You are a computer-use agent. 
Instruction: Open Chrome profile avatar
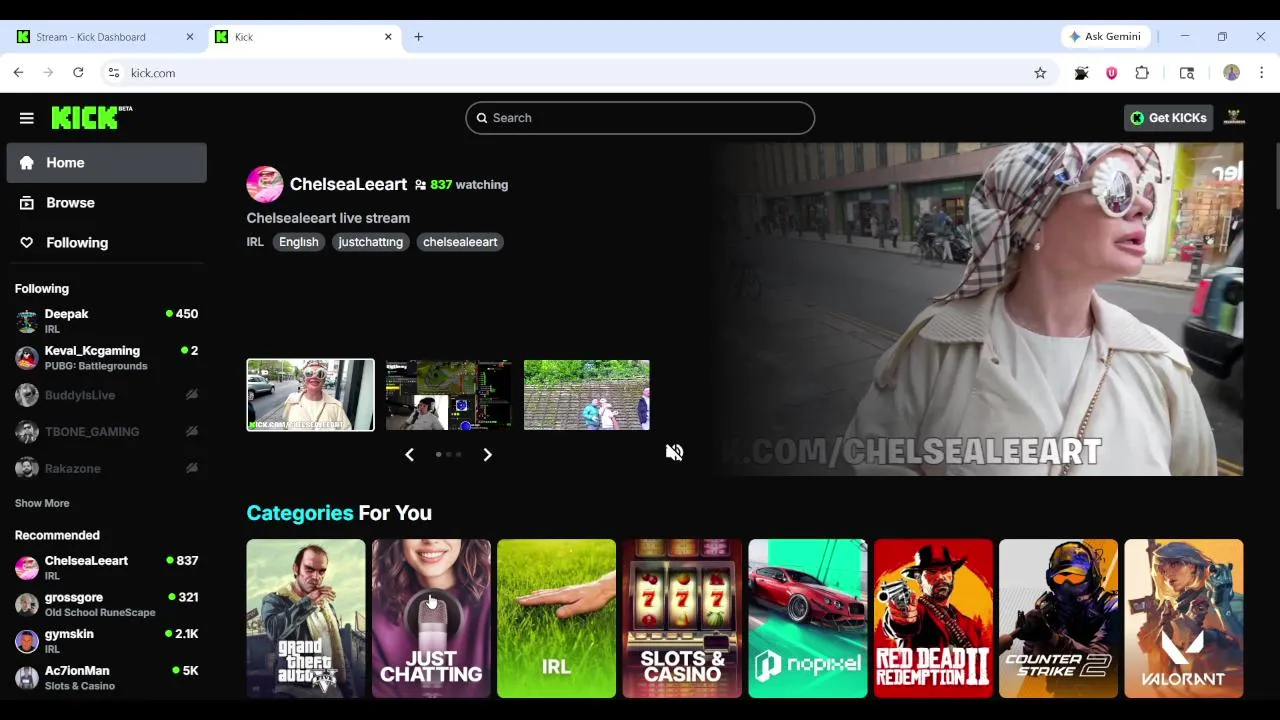coord(1231,73)
